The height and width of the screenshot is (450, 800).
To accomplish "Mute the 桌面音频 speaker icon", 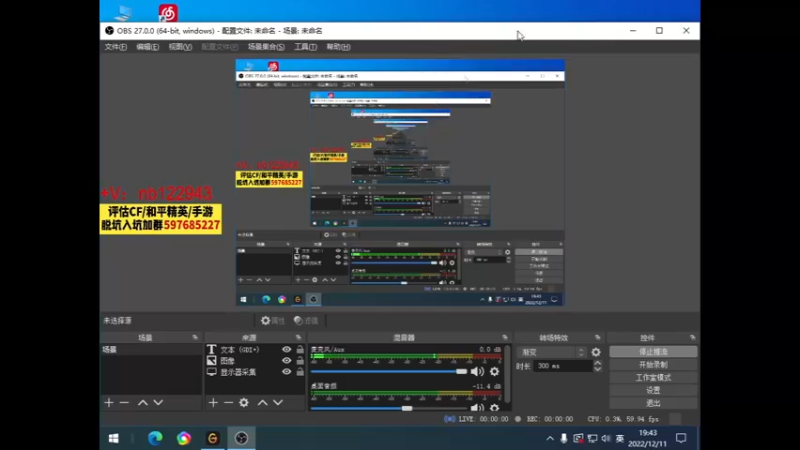I will (x=477, y=408).
